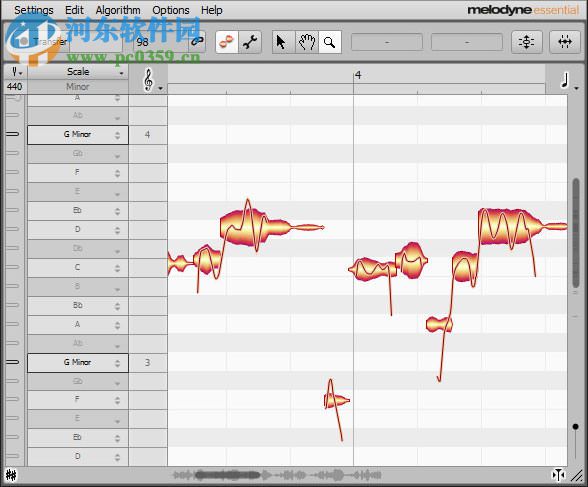Open the Algorithm menu
Image resolution: width=588 pixels, height=487 pixels.
tap(118, 10)
